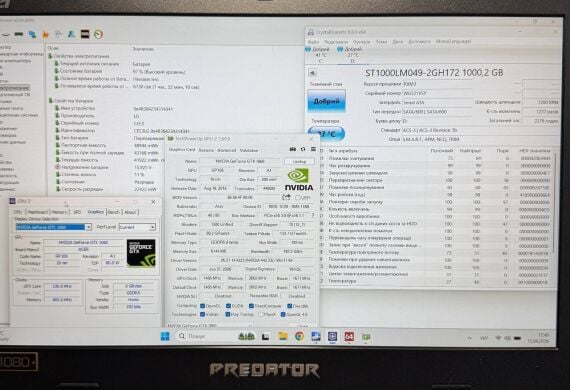The height and width of the screenshot is (390, 570).
Task: Toggle the OpenCL checkbox in GPU-Z
Action: click(202, 306)
